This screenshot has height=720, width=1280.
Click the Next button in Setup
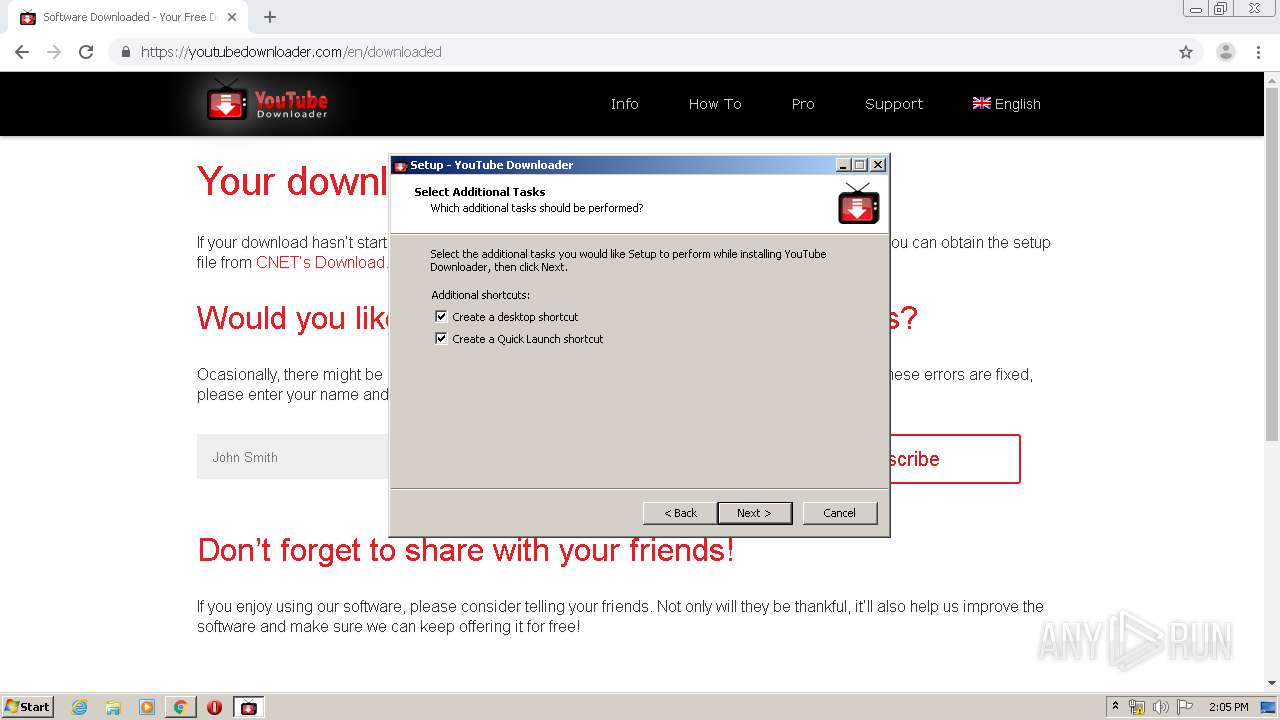(x=755, y=513)
